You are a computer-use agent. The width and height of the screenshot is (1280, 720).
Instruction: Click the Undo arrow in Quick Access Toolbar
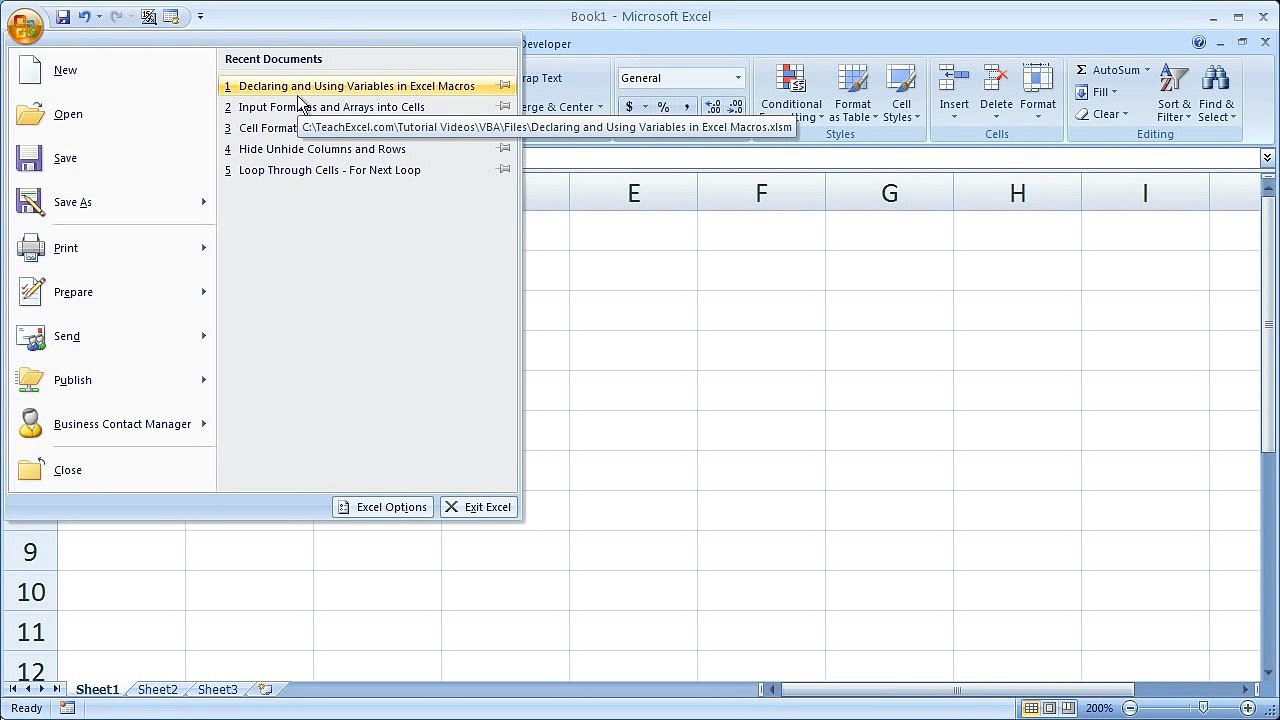pos(84,16)
